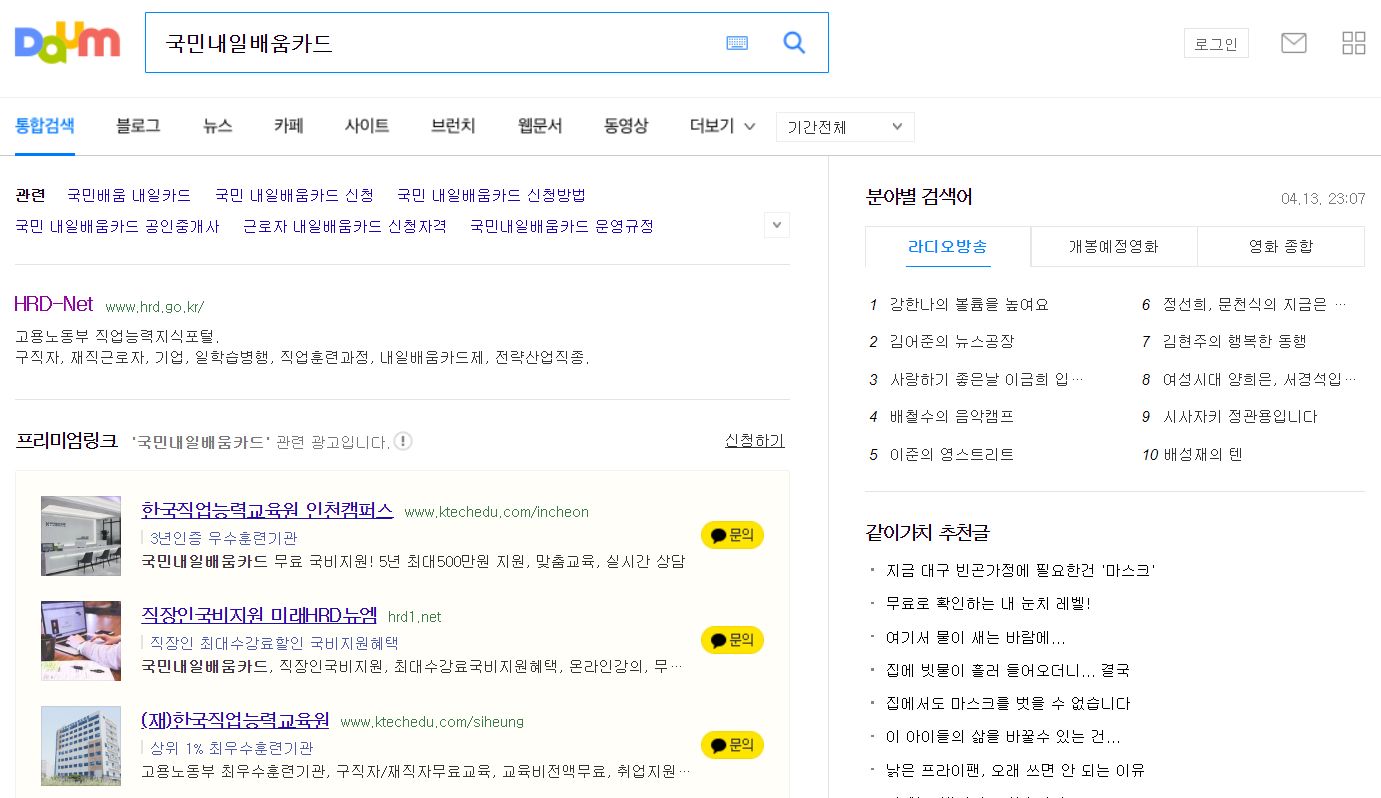Click the hrd1.net URL
This screenshot has width=1381, height=798.
pos(414,617)
